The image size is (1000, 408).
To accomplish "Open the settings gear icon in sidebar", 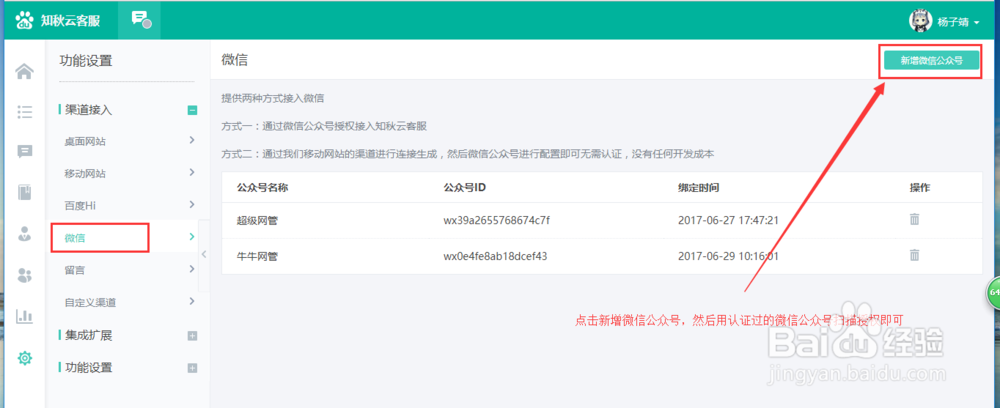I will [x=24, y=358].
